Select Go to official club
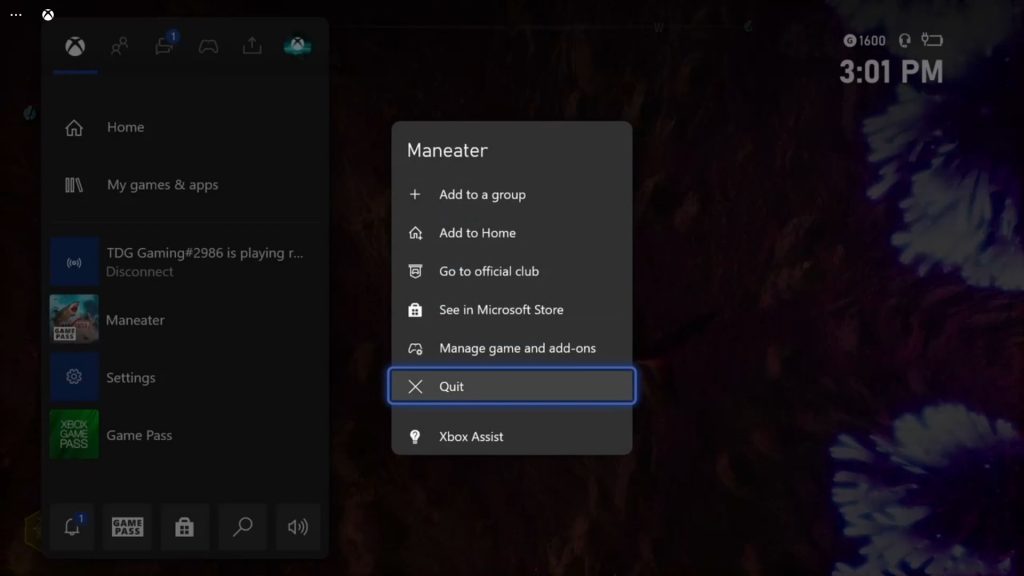Image resolution: width=1024 pixels, height=576 pixels. (x=511, y=272)
